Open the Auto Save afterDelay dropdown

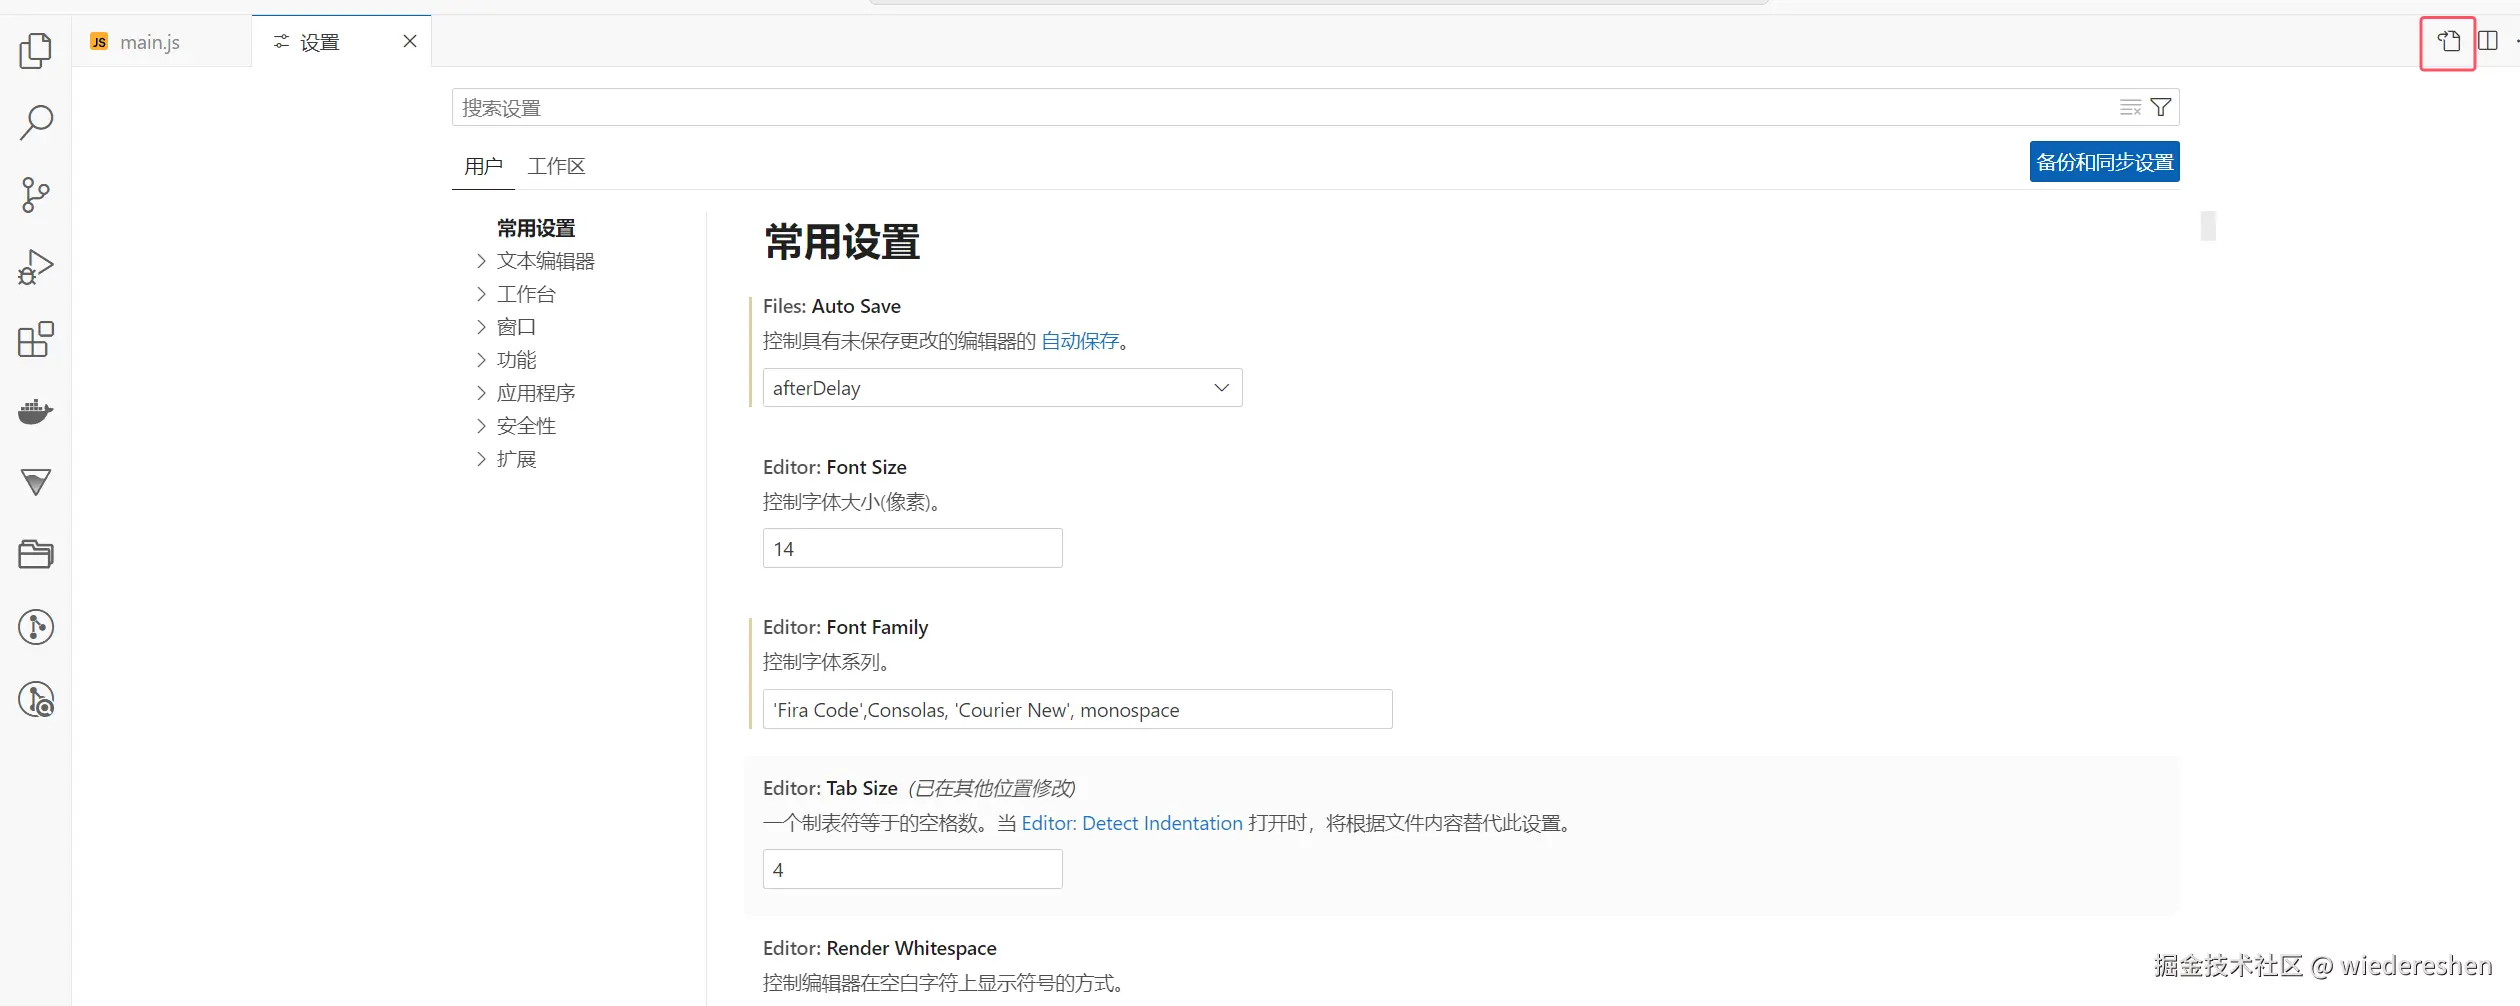(1002, 388)
